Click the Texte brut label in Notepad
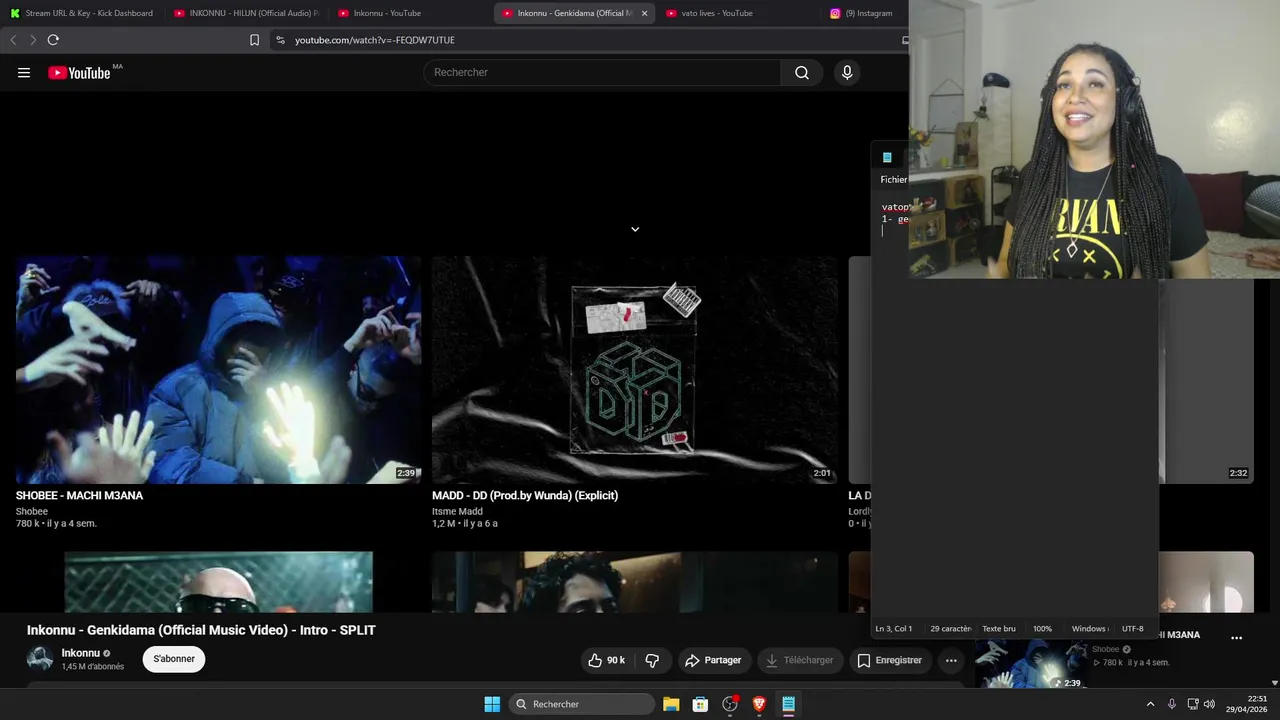This screenshot has height=720, width=1280. (999, 629)
